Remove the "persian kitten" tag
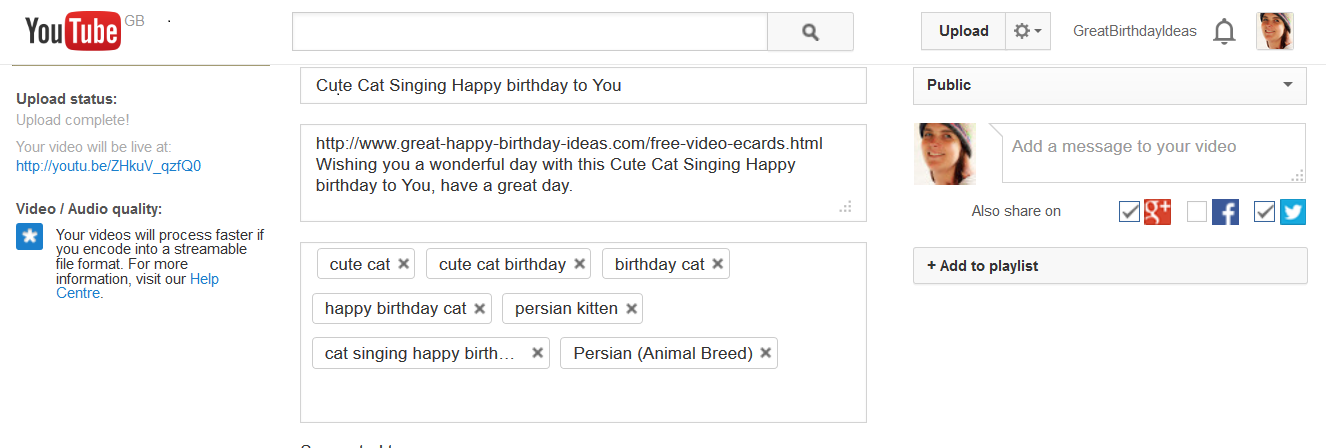1326x448 pixels. point(632,309)
